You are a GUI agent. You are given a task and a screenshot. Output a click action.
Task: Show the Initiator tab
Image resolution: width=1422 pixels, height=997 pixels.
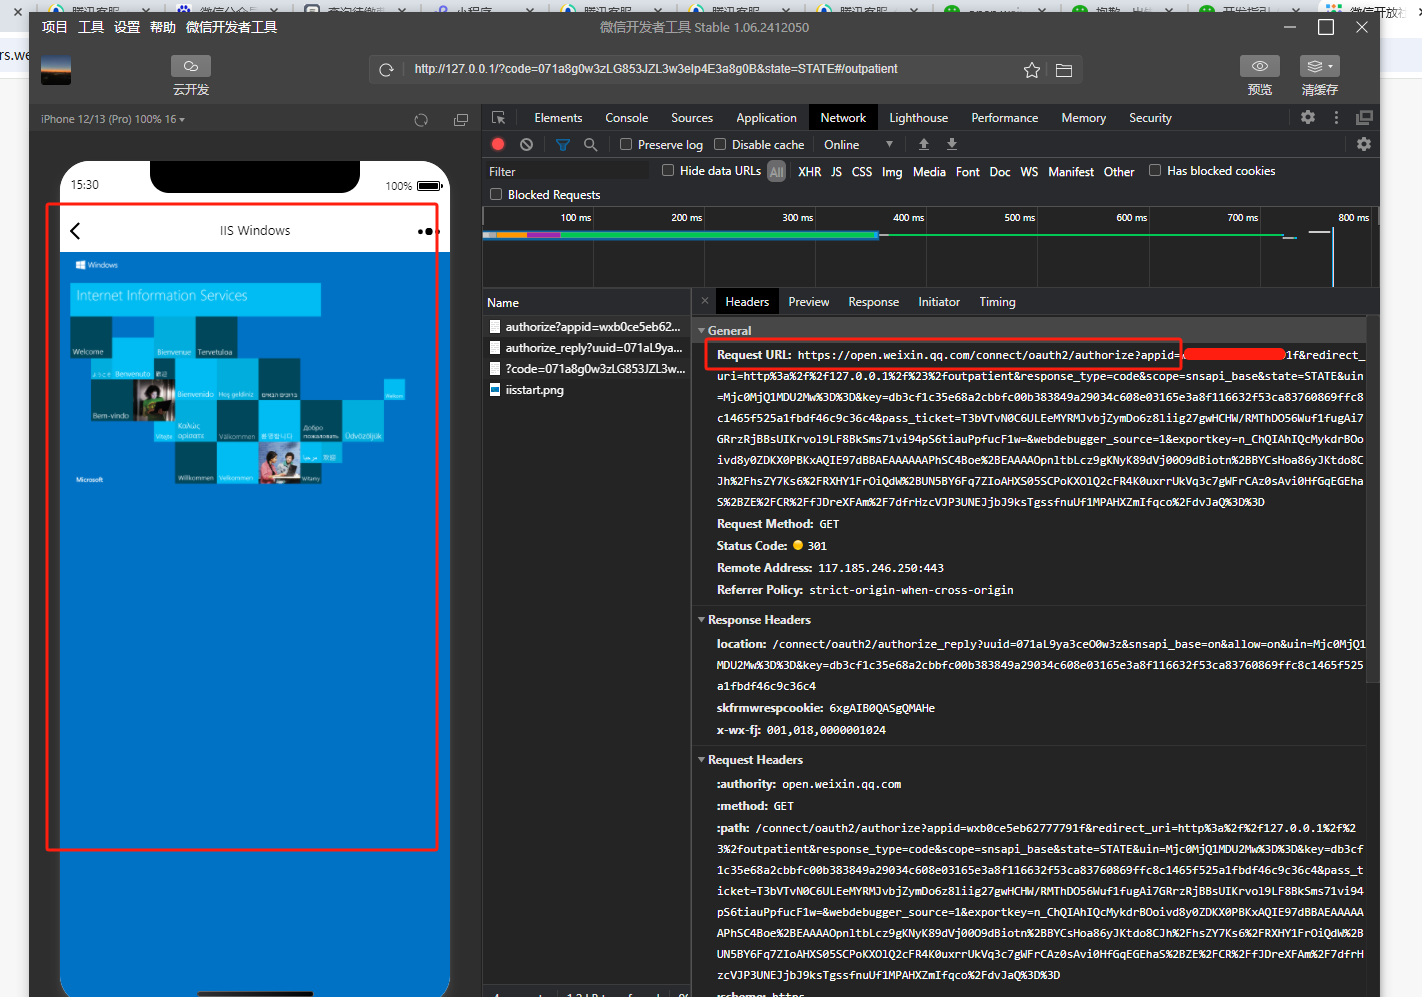(939, 302)
